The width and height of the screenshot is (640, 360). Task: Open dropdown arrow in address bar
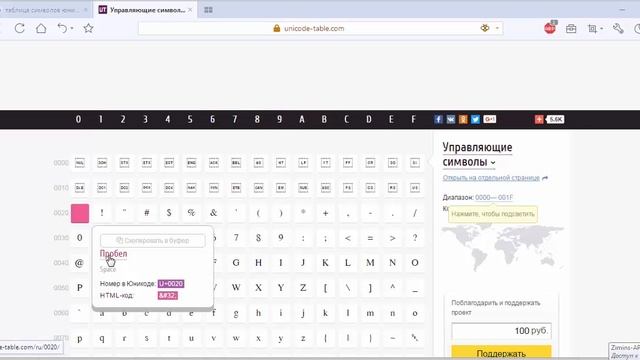497,28
